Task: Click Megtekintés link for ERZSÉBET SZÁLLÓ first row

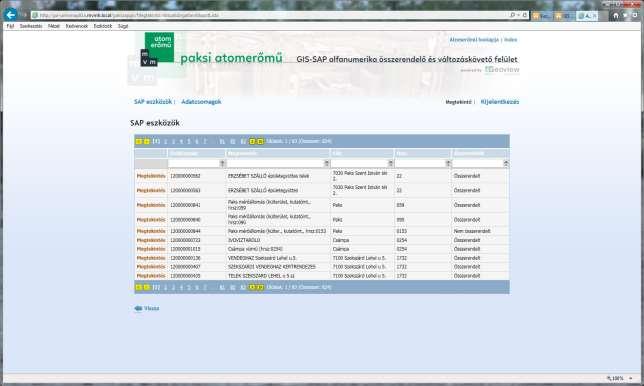Action: pos(151,176)
